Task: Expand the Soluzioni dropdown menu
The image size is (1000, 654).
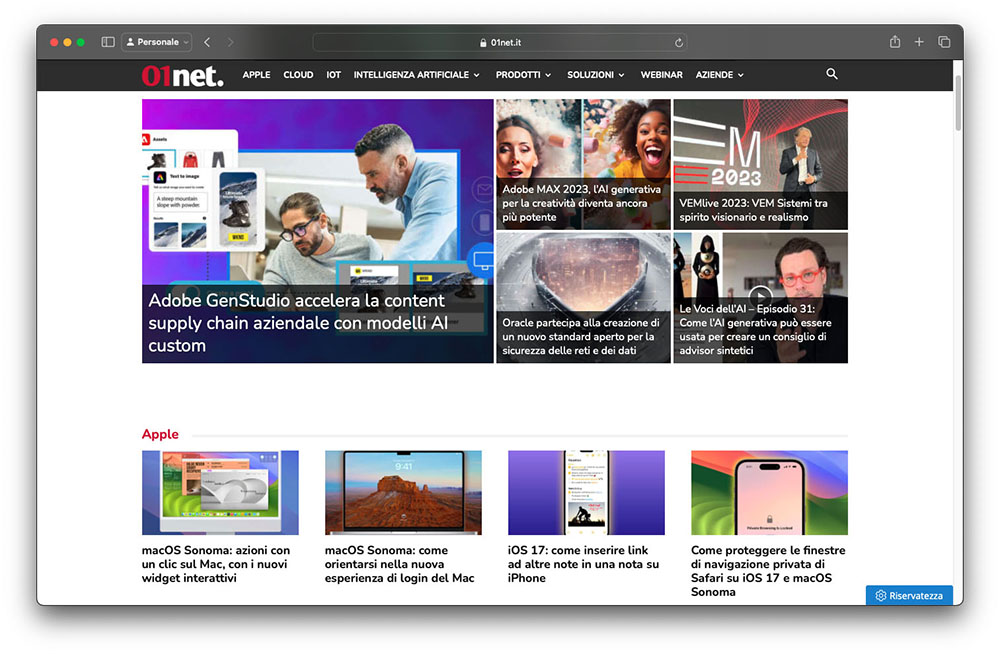Action: pyautogui.click(x=595, y=75)
